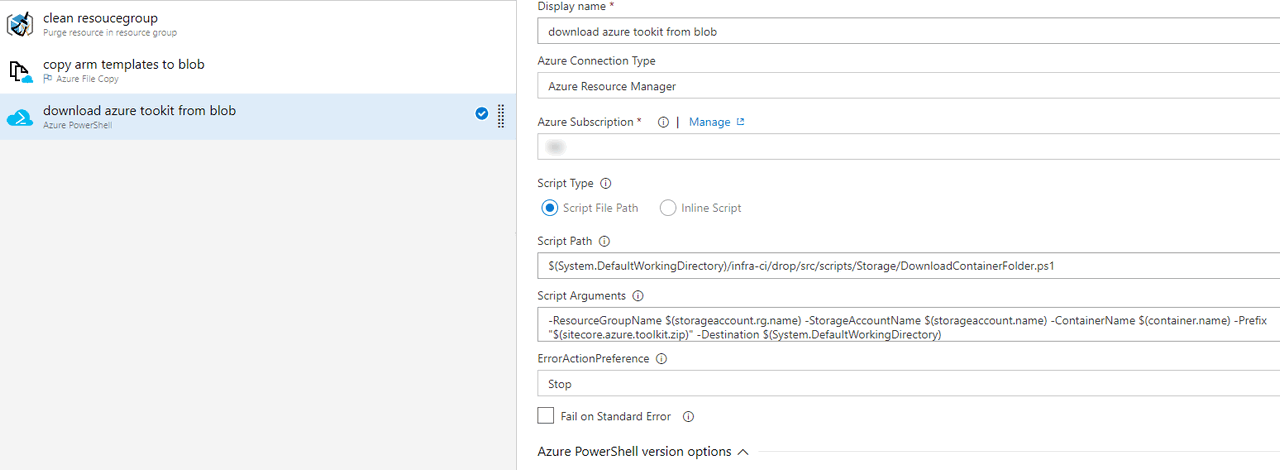The image size is (1280, 470).
Task: Enable the Fail on Standard Error checkbox
Action: [546, 415]
